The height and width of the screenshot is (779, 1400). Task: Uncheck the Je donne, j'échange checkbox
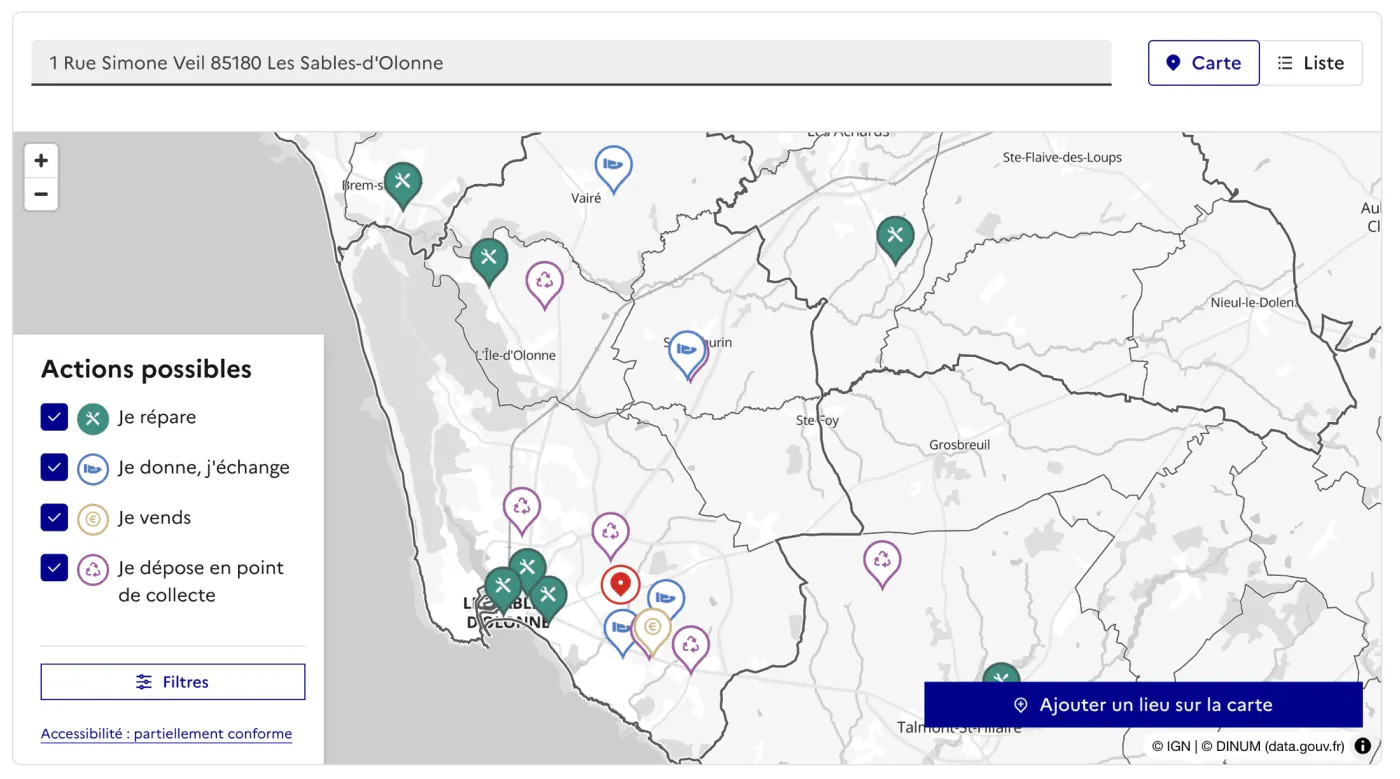tap(54, 467)
